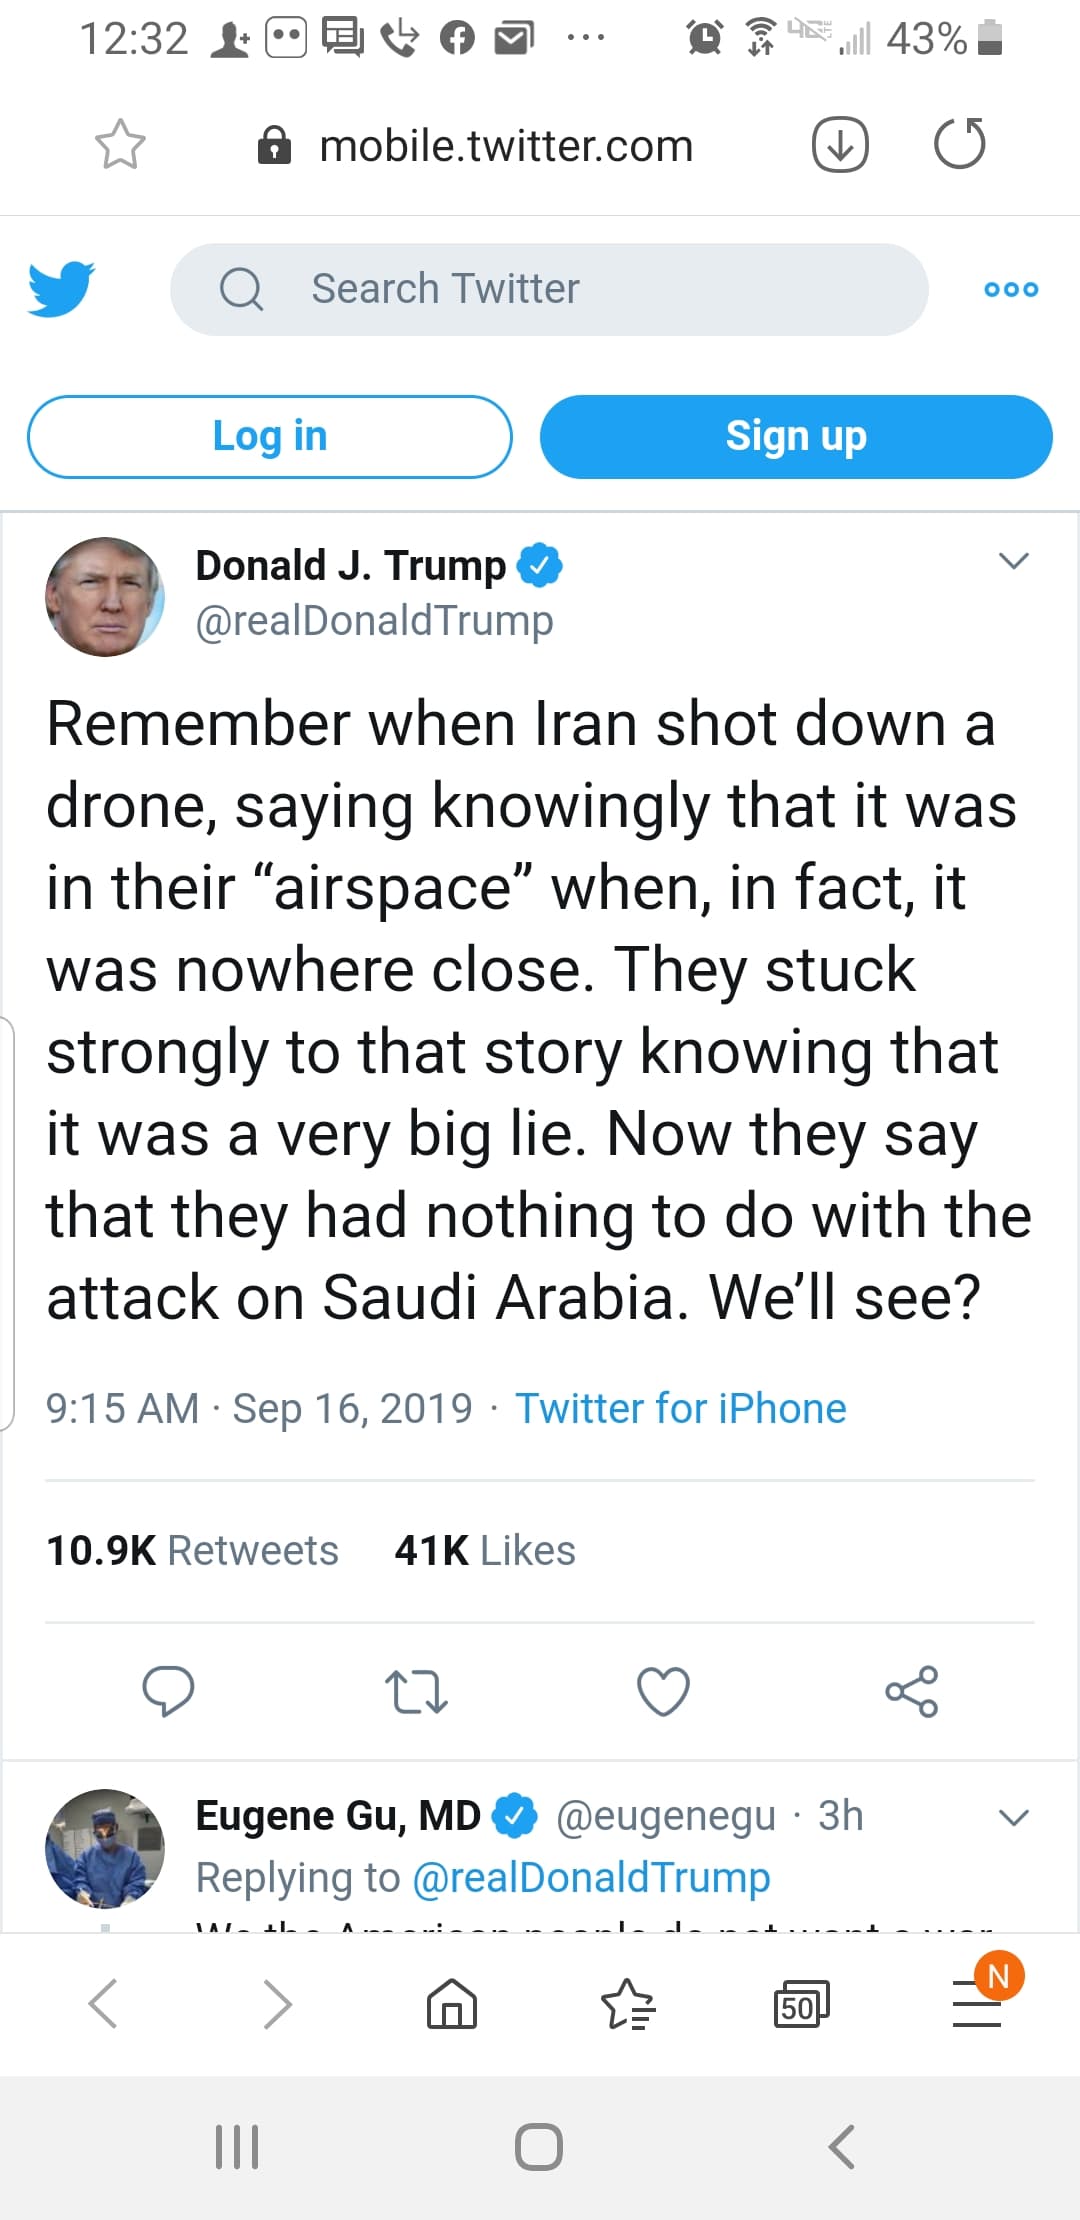1080x2220 pixels.
Task: Open the Twitter for iPhone link
Action: coord(680,1408)
